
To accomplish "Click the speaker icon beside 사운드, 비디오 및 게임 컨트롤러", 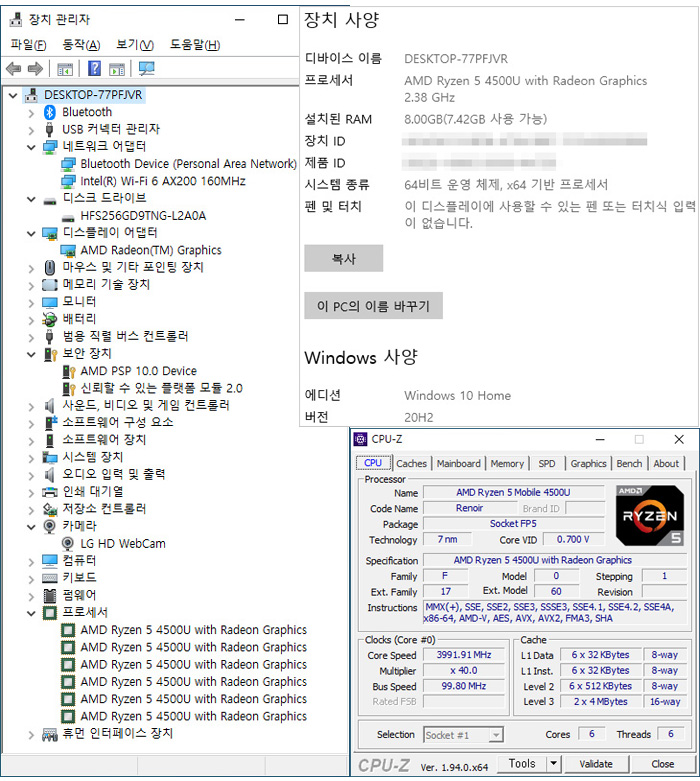I will pyautogui.click(x=49, y=405).
